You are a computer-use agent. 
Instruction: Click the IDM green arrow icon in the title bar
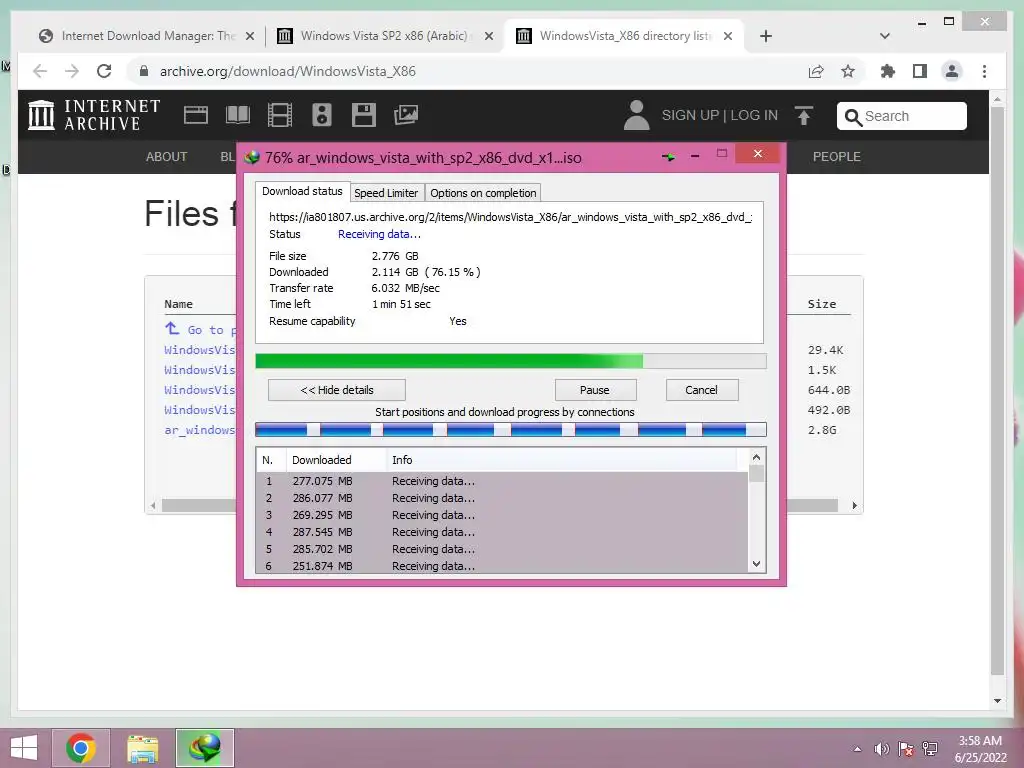[x=668, y=157]
